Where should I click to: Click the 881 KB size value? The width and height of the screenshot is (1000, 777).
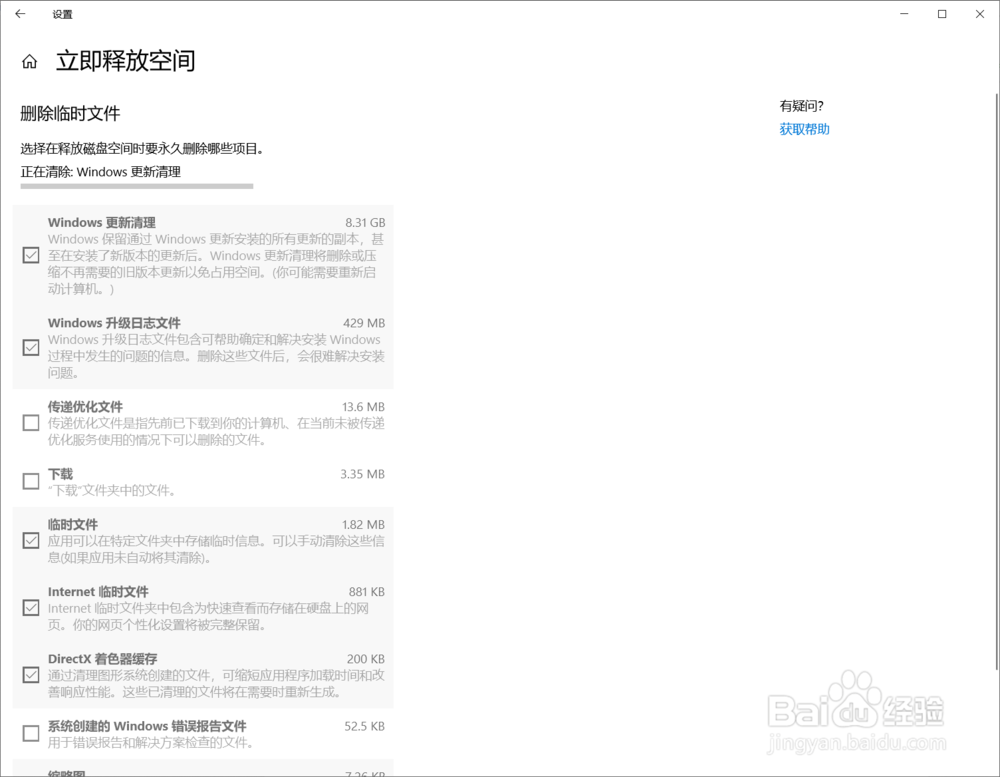click(367, 591)
